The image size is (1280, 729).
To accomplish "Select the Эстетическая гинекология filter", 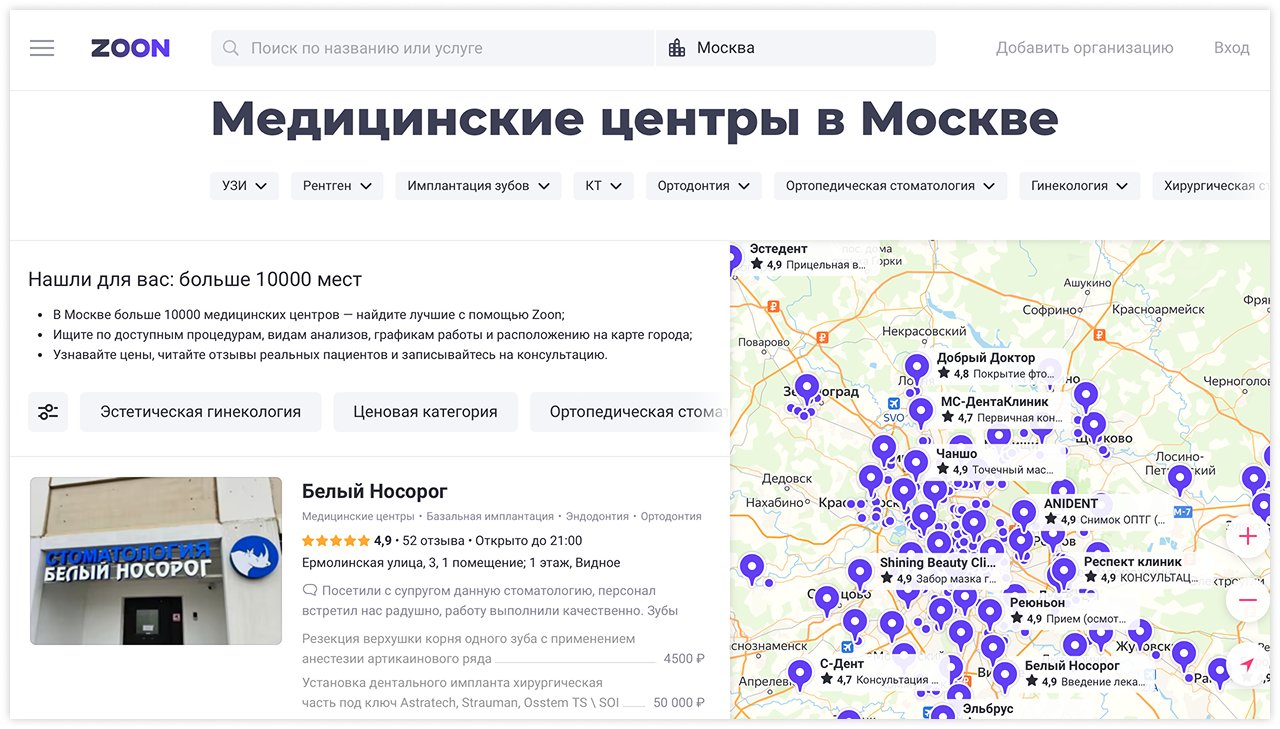I will coord(200,412).
